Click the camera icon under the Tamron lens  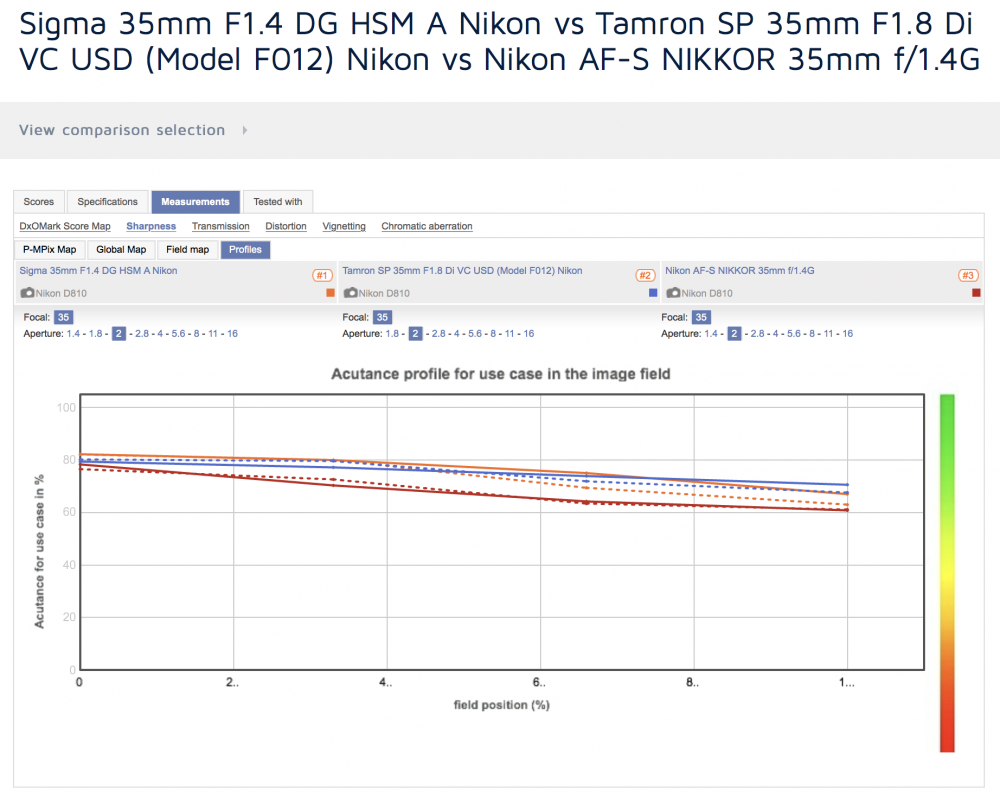[x=350, y=293]
